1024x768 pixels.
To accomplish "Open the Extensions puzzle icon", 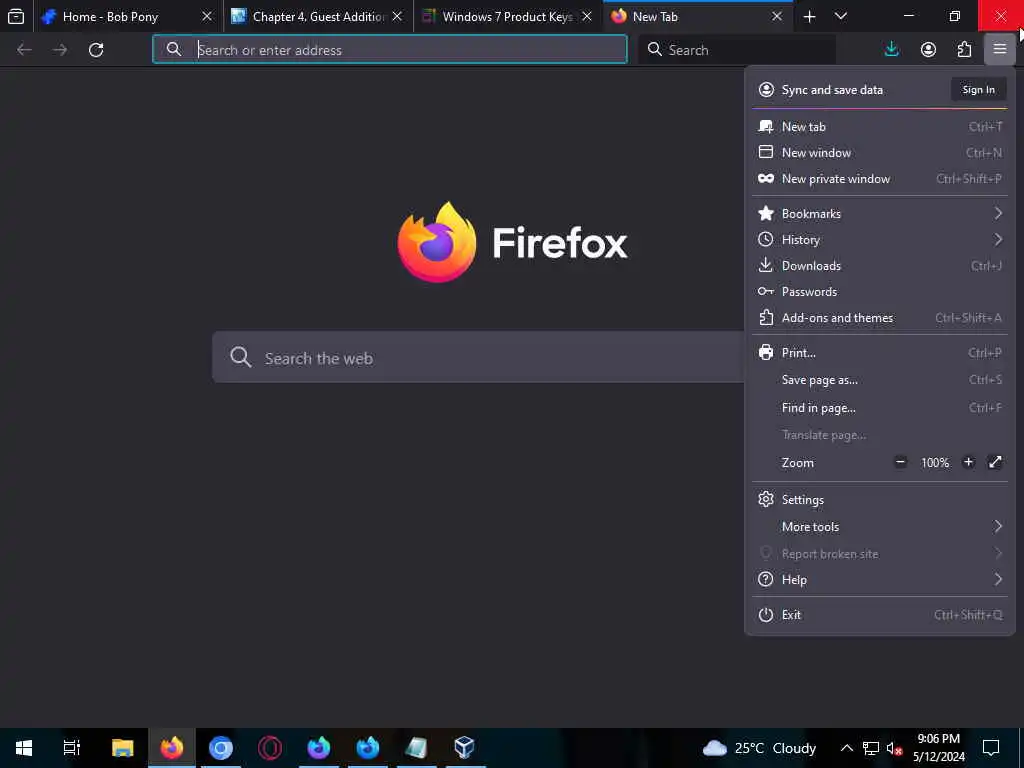I will 964,50.
